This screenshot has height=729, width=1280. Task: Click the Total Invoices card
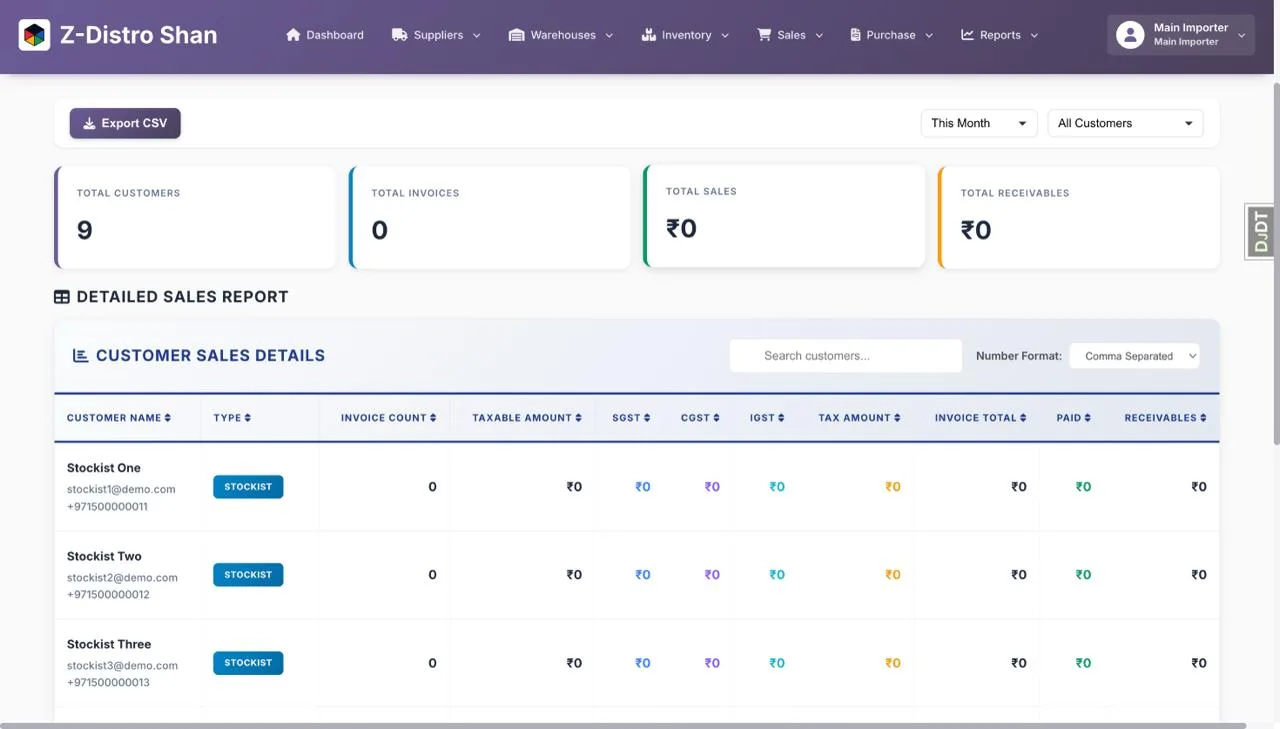pyautogui.click(x=490, y=217)
